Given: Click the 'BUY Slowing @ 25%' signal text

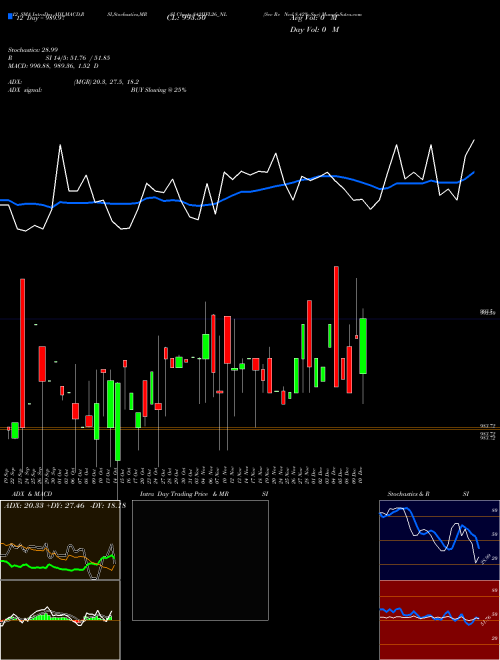Looking at the screenshot, I should click(159, 90).
